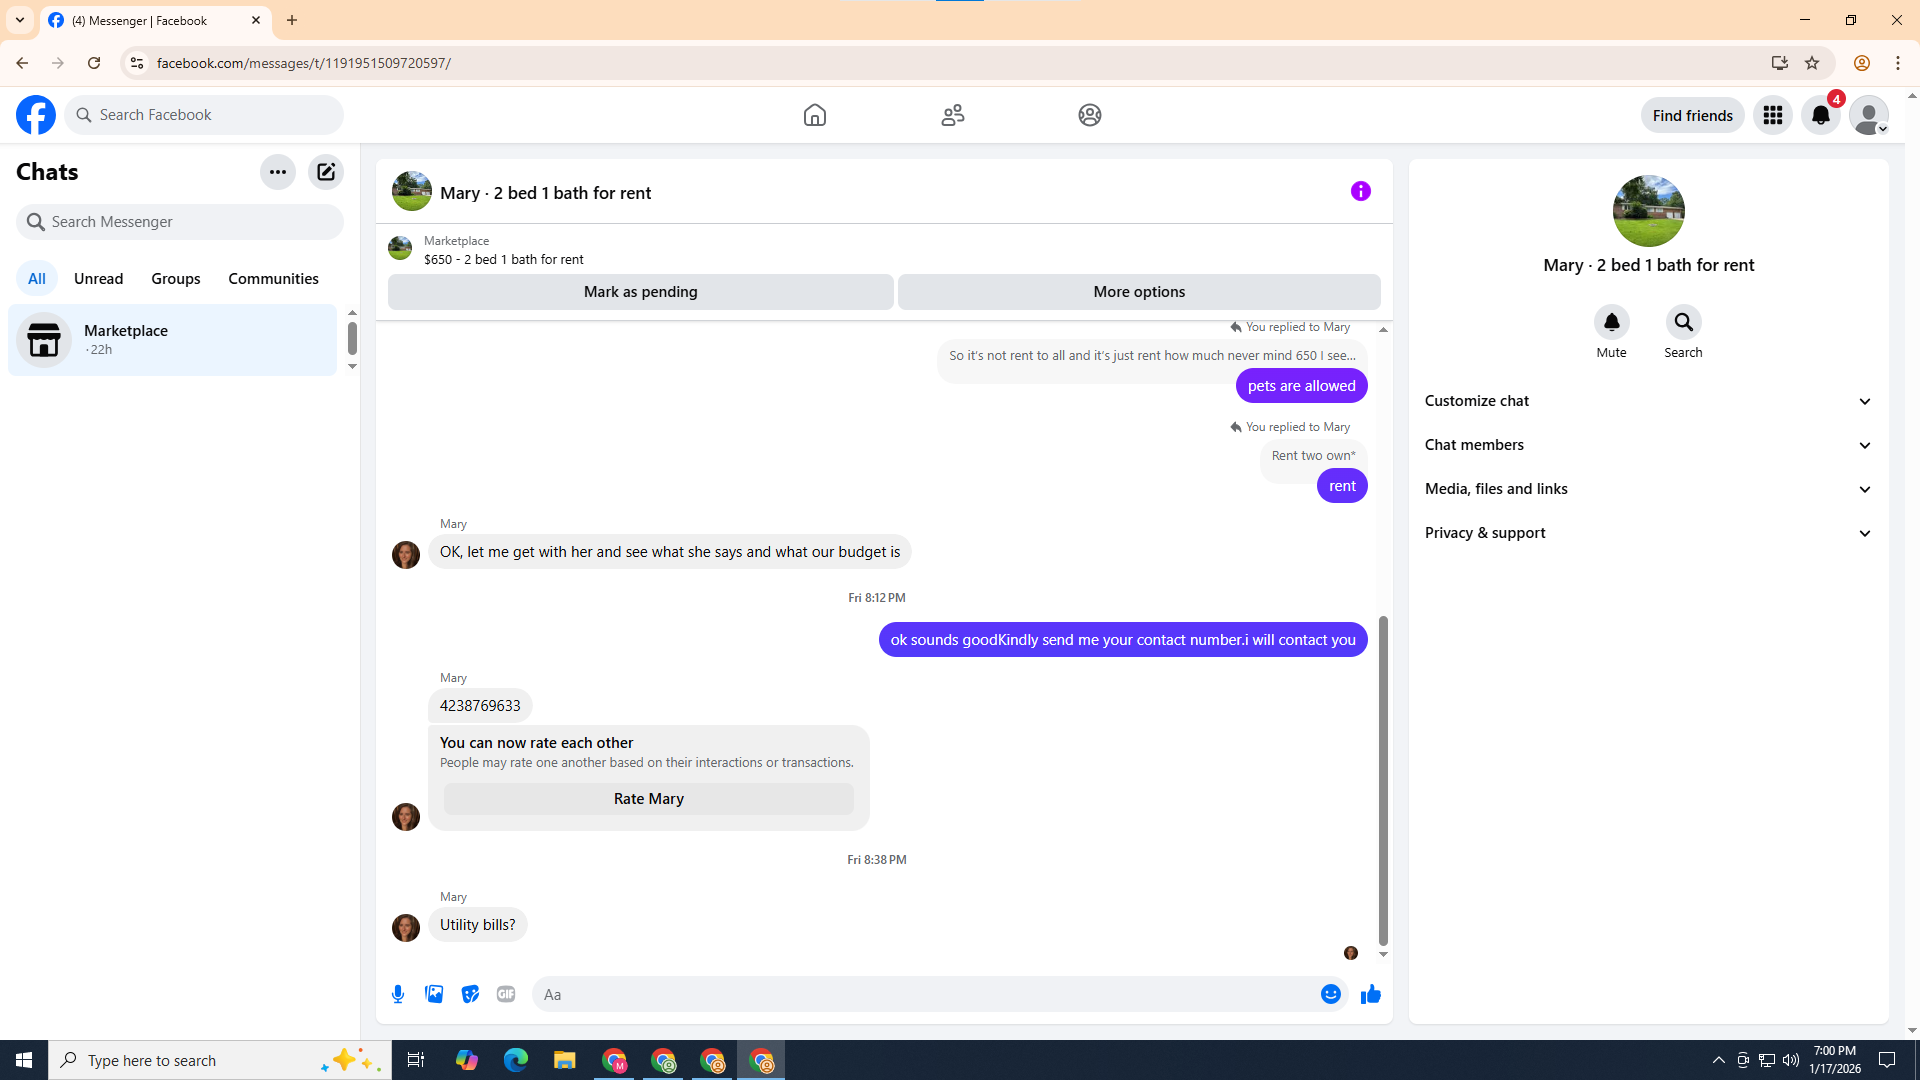Open Facebook notifications bell

(1820, 115)
